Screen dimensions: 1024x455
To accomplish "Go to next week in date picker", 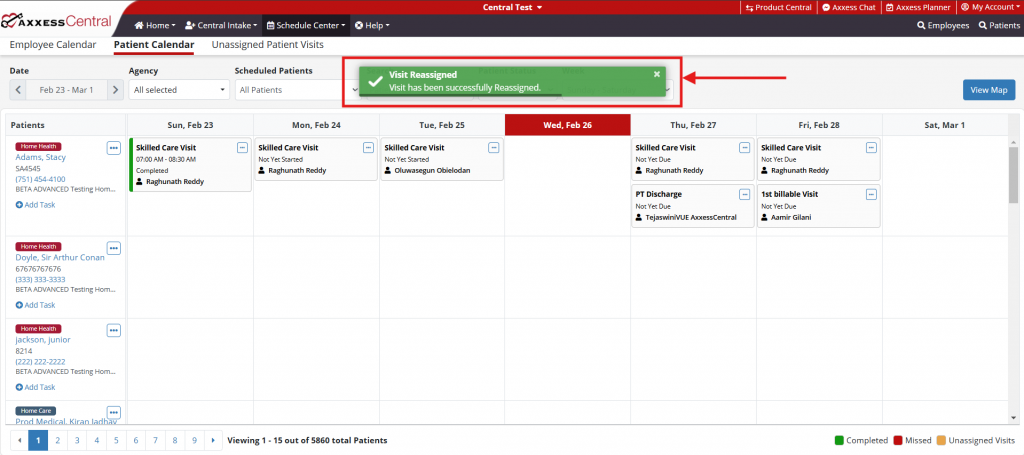I will [x=116, y=90].
